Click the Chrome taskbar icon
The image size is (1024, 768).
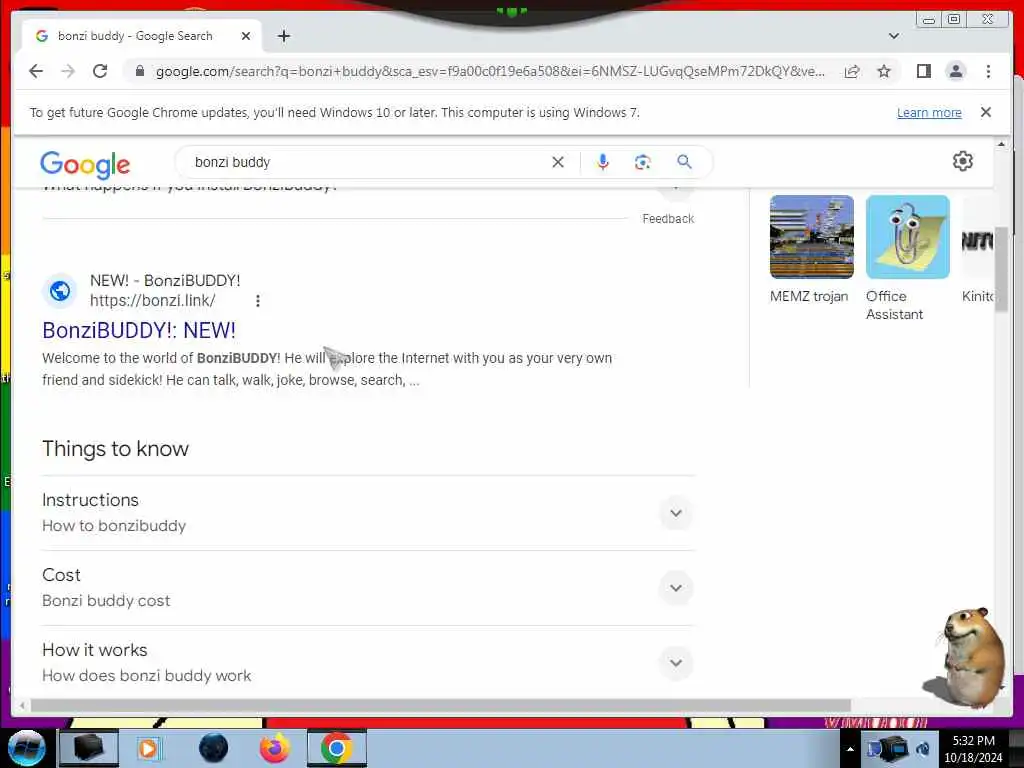[x=336, y=748]
